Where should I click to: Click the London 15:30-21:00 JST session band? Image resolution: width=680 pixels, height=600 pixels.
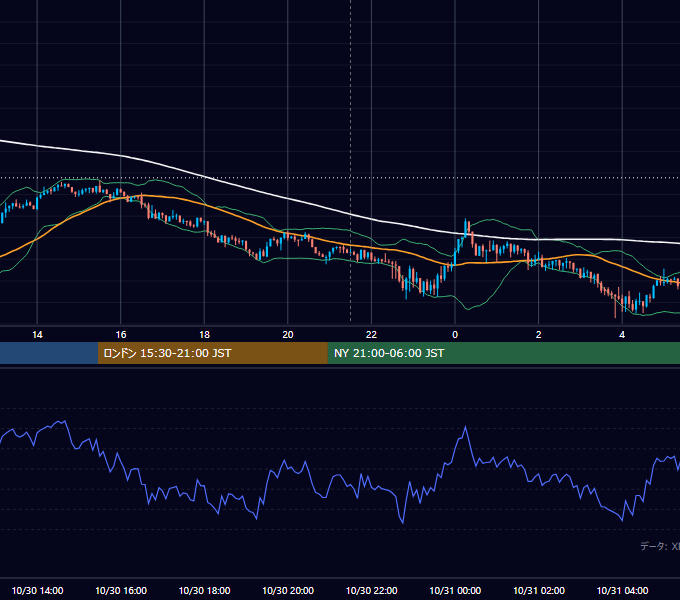pyautogui.click(x=212, y=353)
